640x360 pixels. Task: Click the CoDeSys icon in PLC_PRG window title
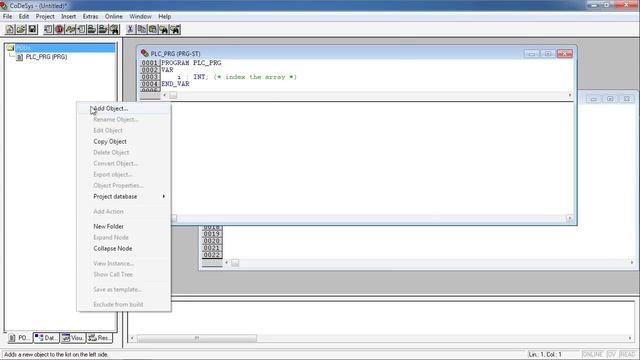tap(144, 53)
